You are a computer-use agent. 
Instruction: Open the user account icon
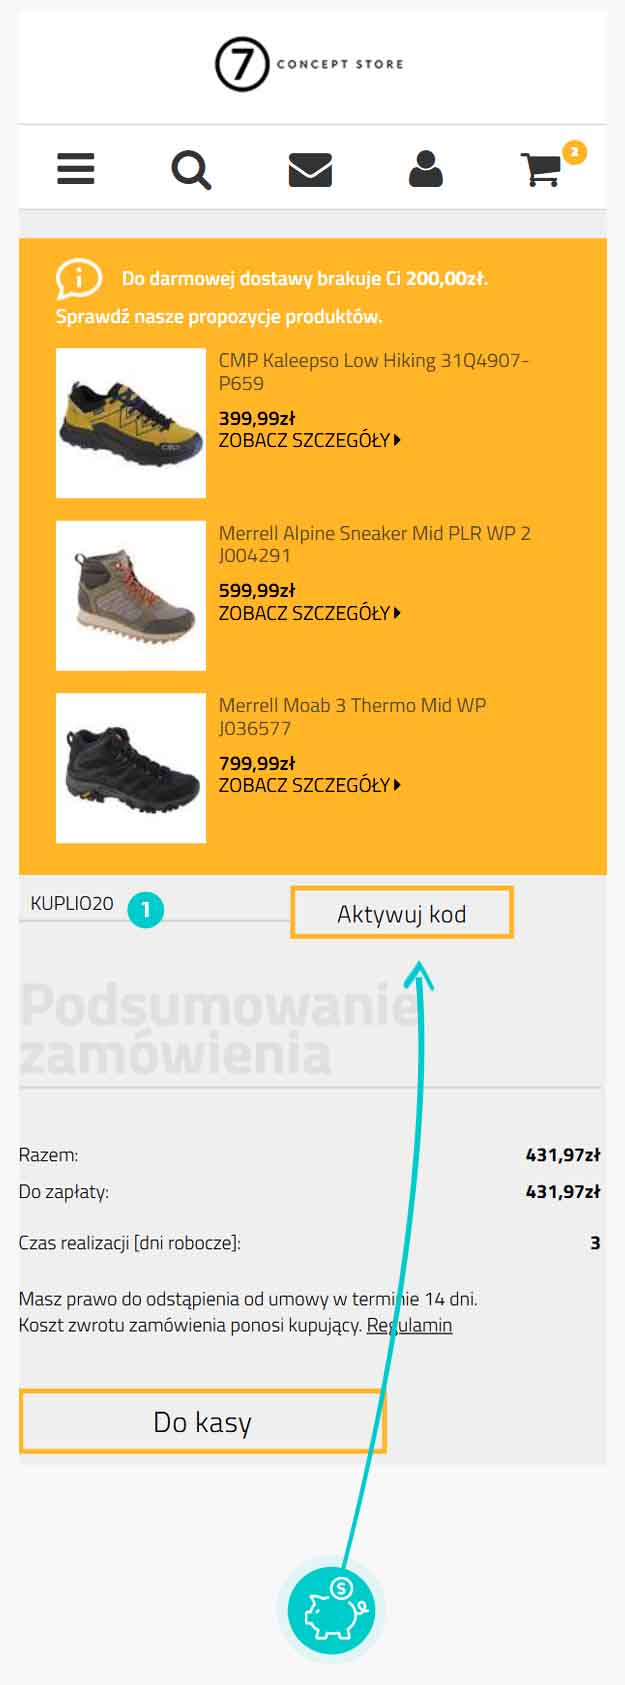(426, 169)
